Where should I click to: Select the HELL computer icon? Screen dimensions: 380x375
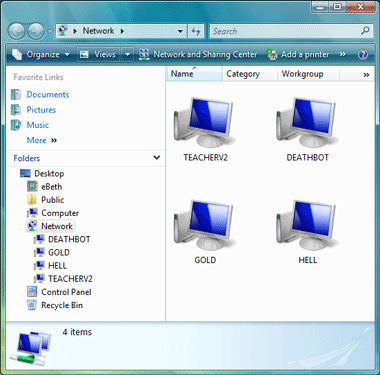[307, 225]
